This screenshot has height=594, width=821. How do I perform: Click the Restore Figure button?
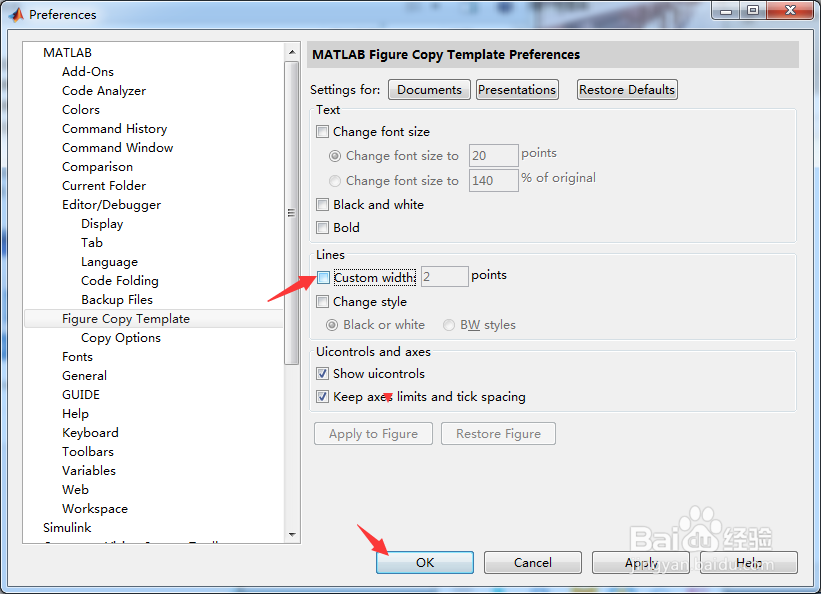coord(498,434)
